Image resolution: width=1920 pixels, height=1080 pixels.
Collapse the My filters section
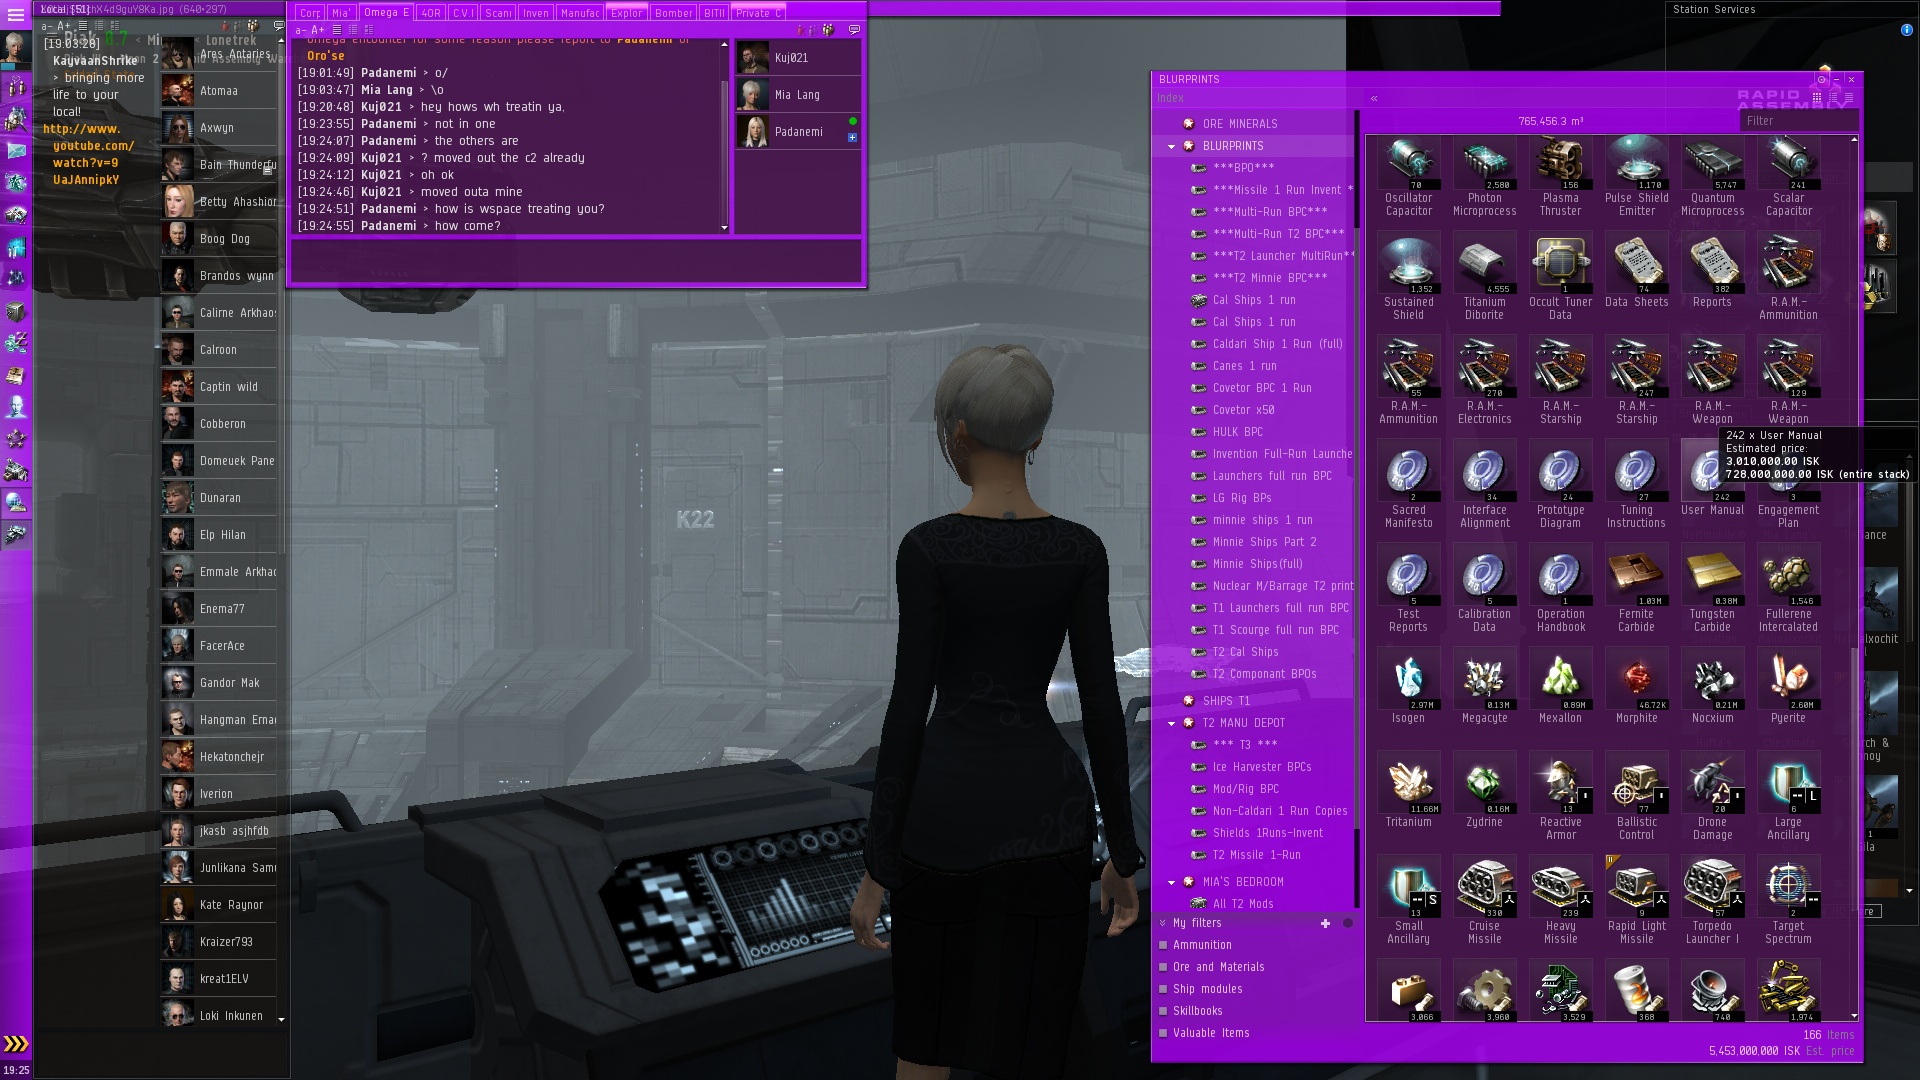point(1163,923)
